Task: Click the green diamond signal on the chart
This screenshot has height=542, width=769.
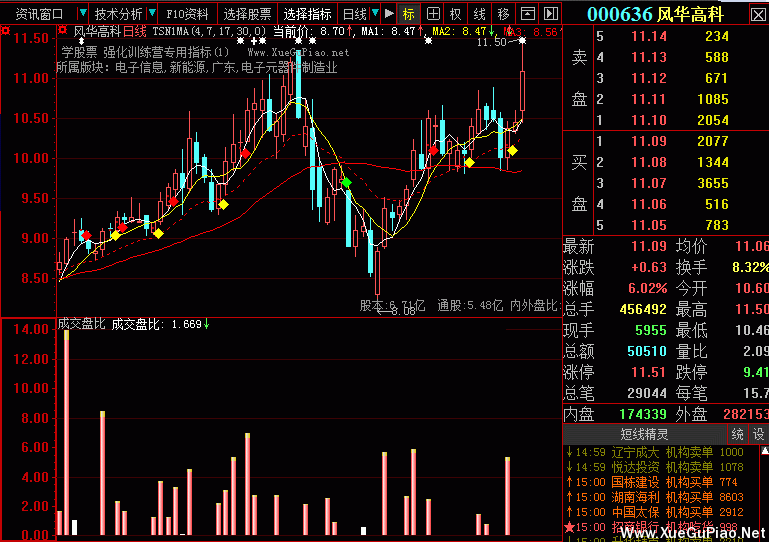Action: point(347,183)
